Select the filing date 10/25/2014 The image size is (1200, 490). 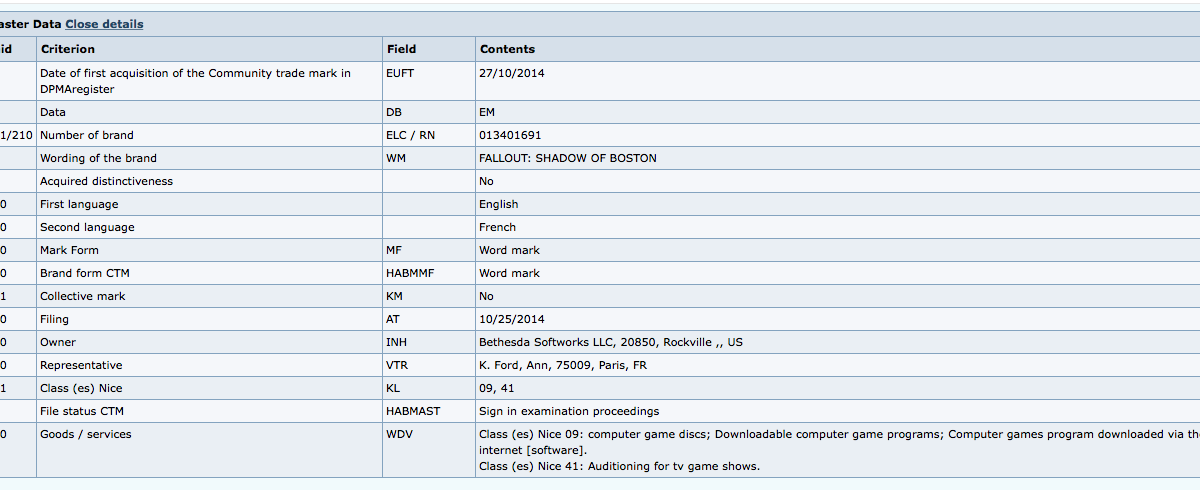coord(512,319)
